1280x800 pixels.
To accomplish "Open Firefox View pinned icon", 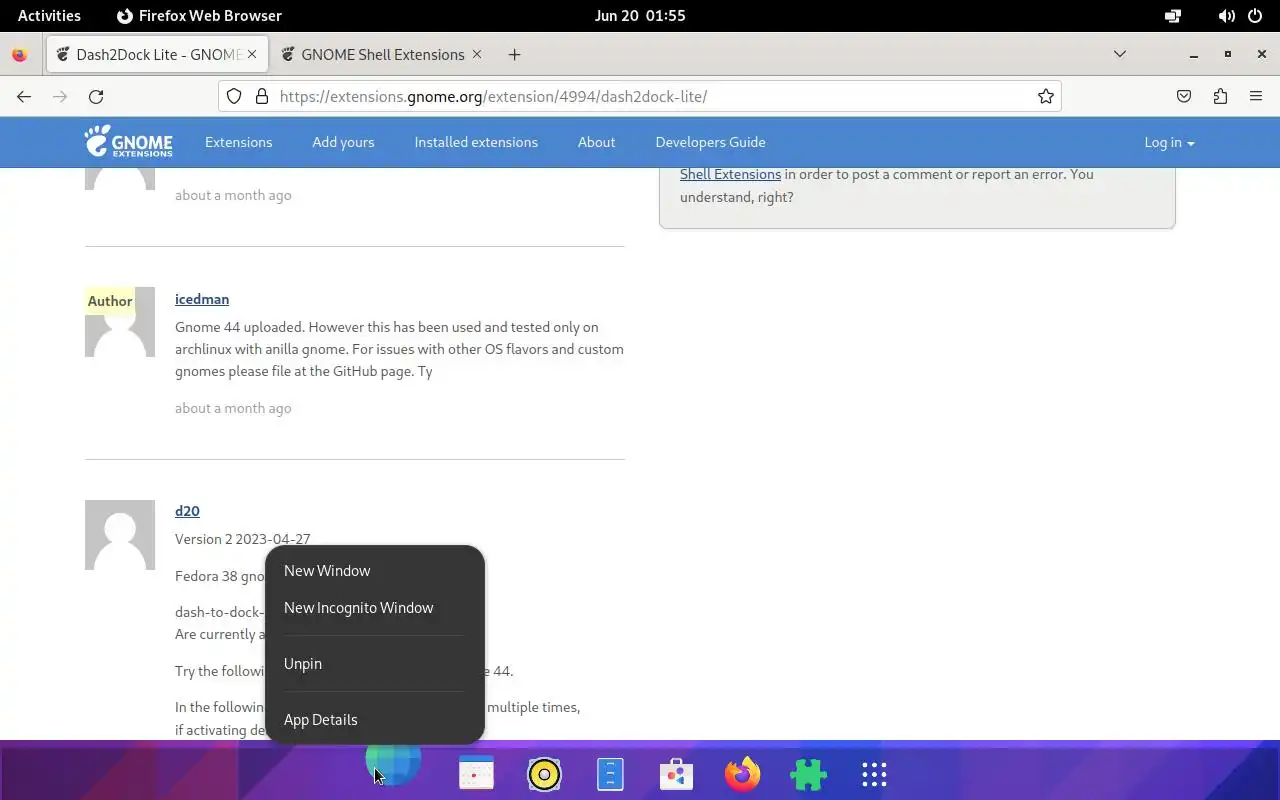I will point(19,54).
